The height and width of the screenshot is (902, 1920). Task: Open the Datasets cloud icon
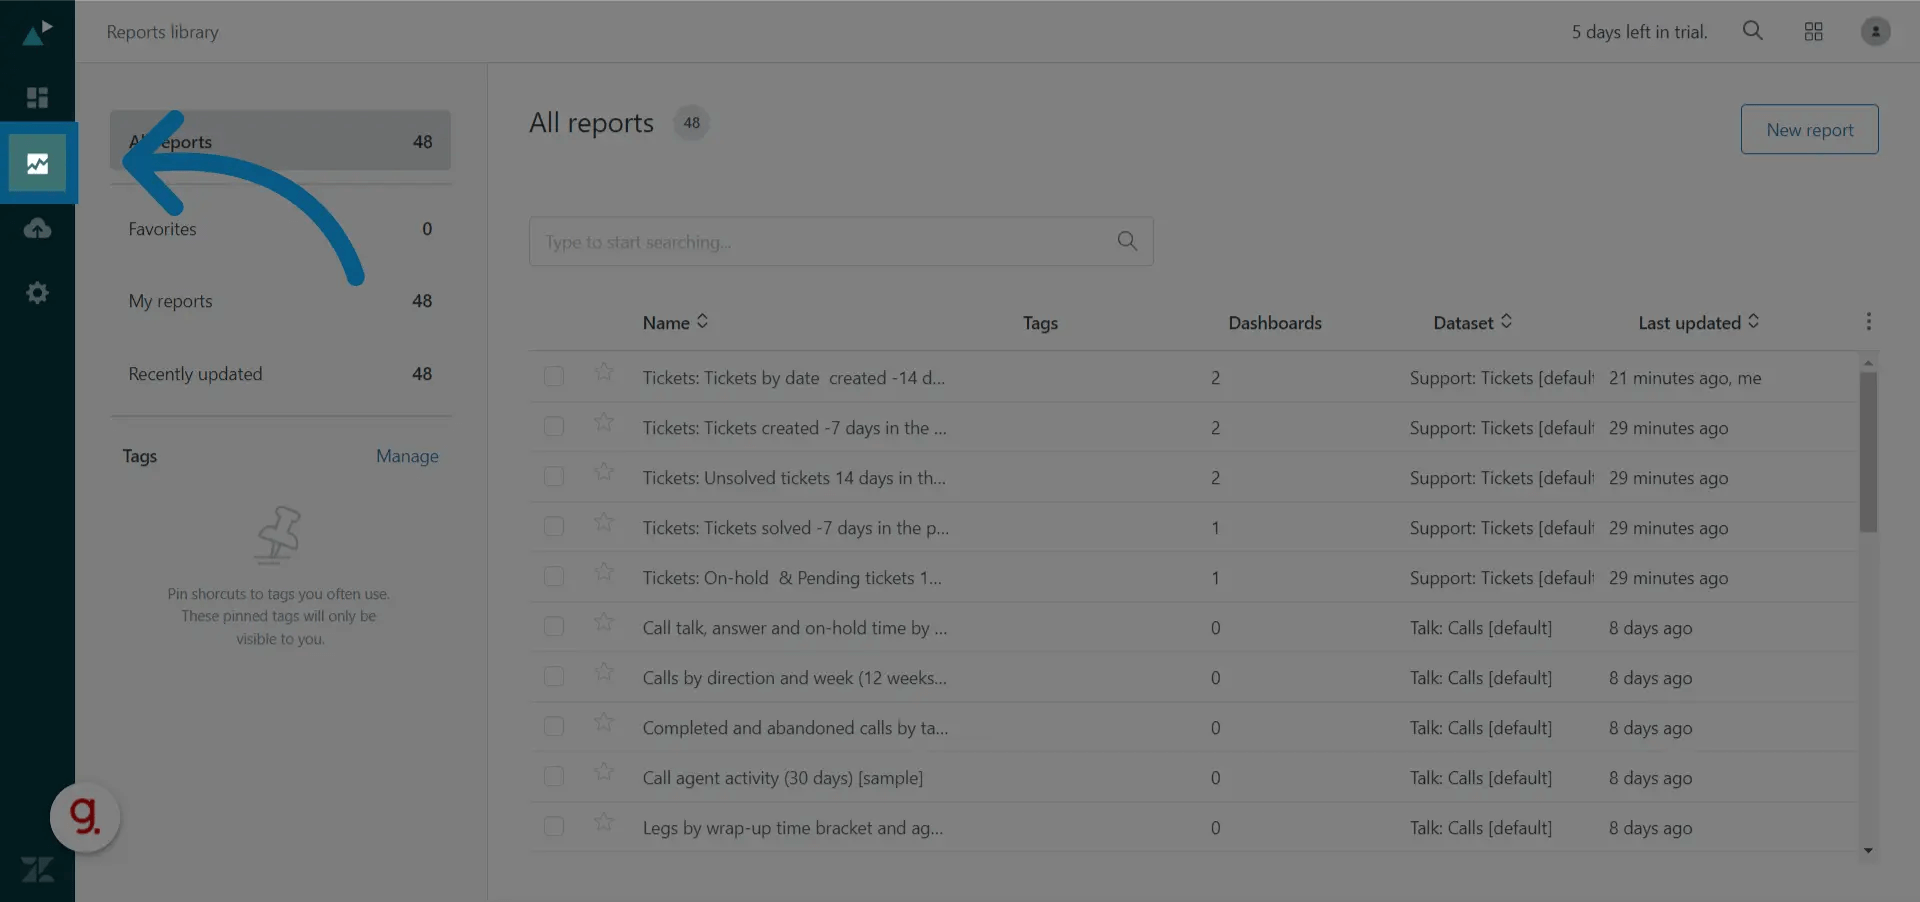pos(37,228)
